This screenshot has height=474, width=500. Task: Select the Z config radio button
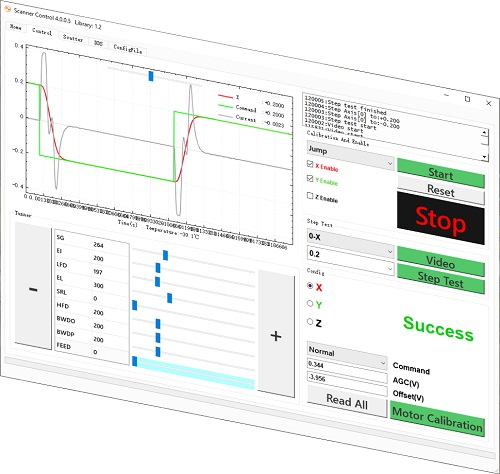310,322
